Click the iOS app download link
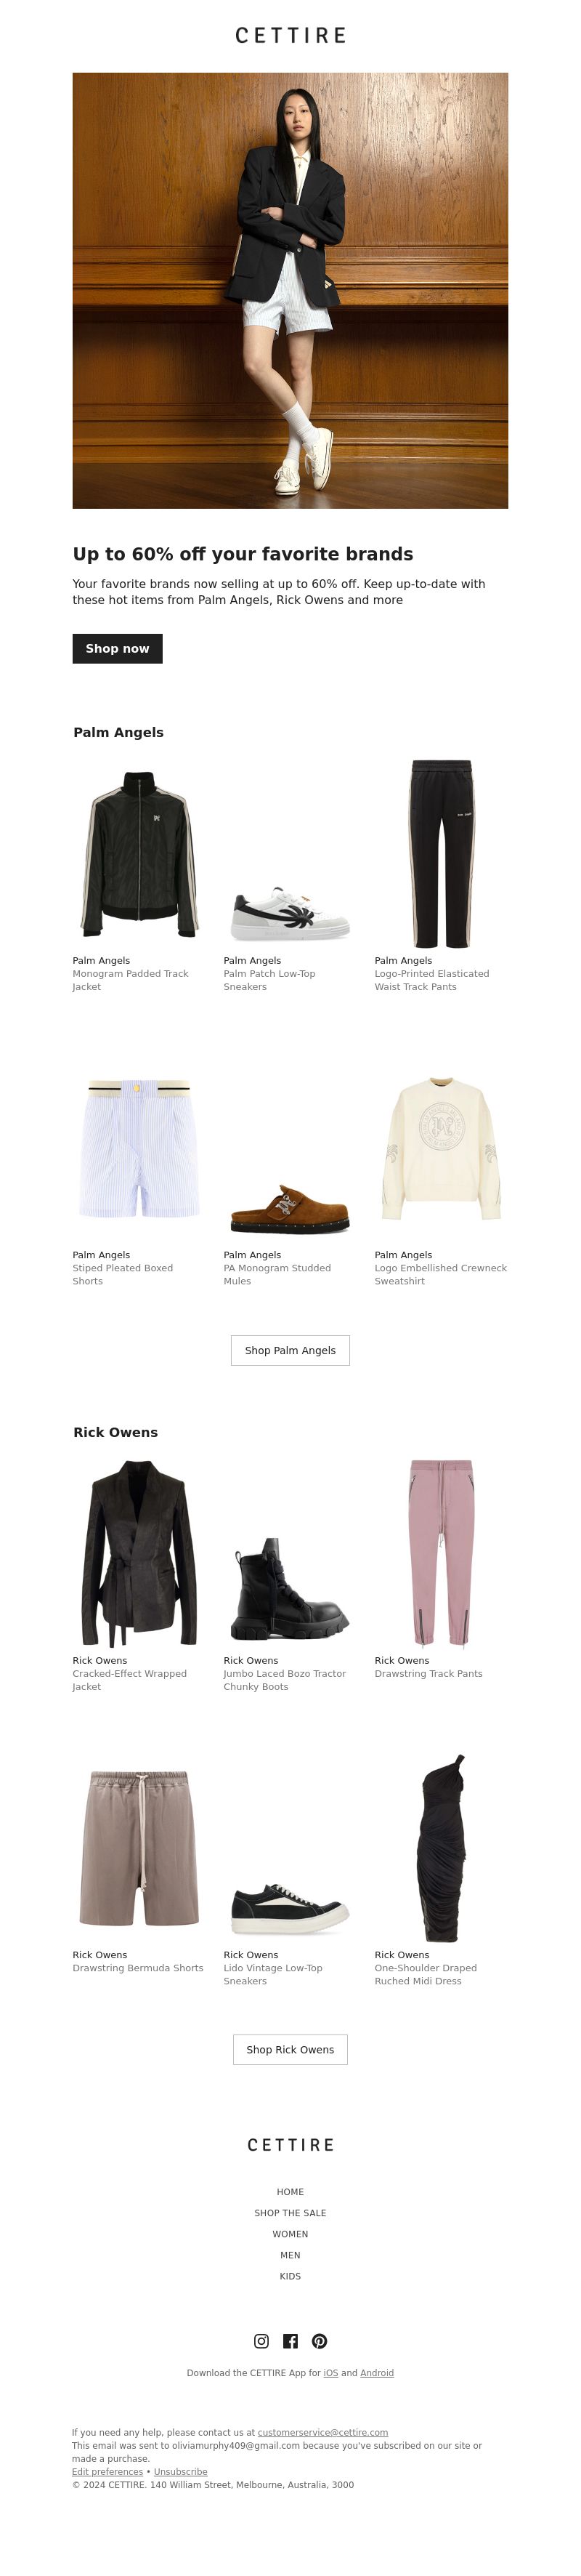581x2576 pixels. pyautogui.click(x=330, y=2372)
